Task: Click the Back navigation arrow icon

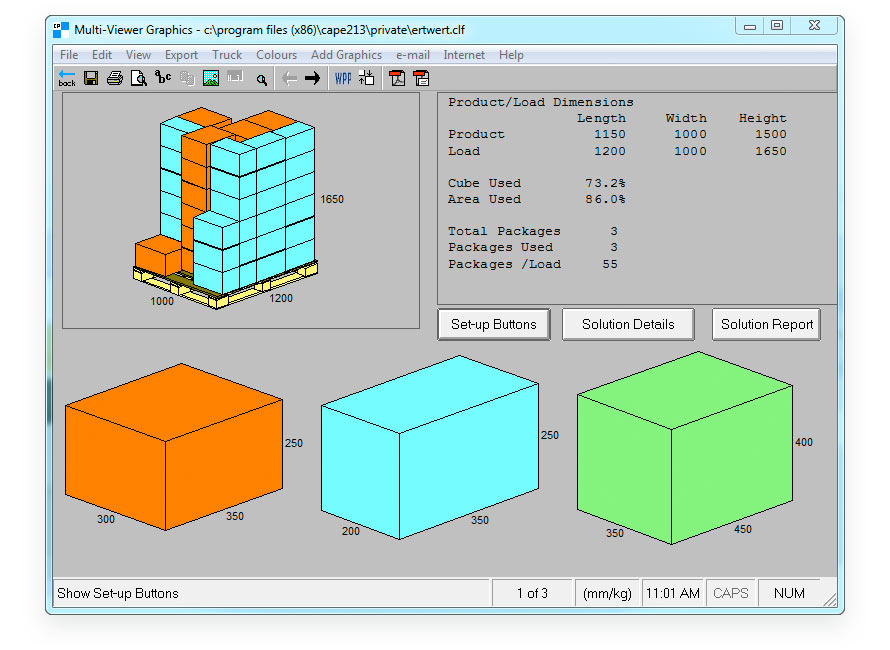Action: point(67,78)
